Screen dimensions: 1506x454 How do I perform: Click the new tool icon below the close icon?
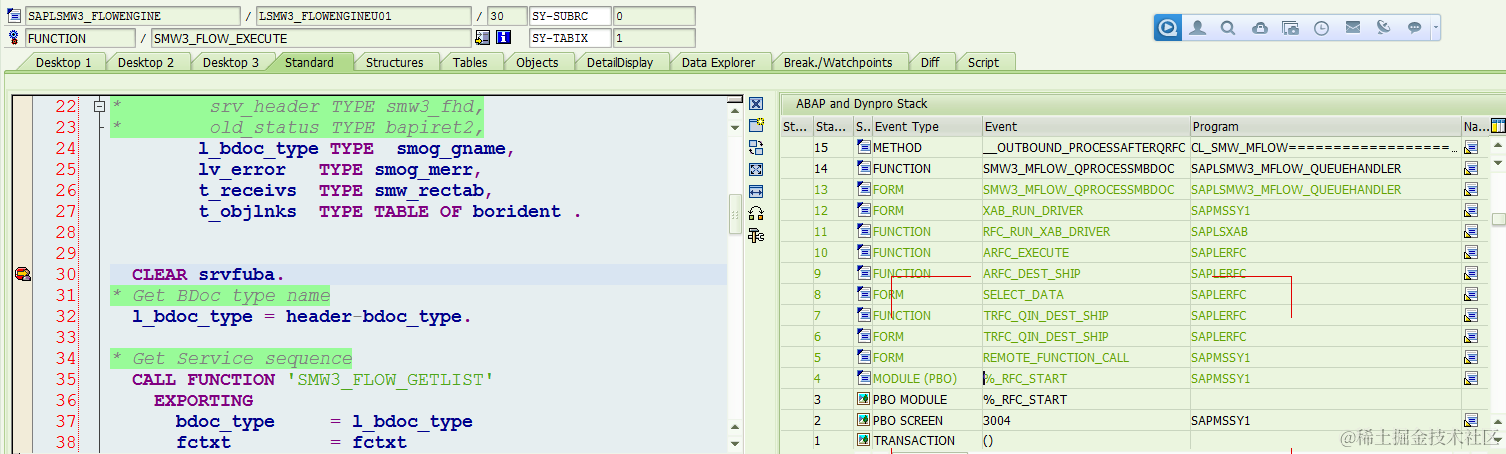pos(756,126)
